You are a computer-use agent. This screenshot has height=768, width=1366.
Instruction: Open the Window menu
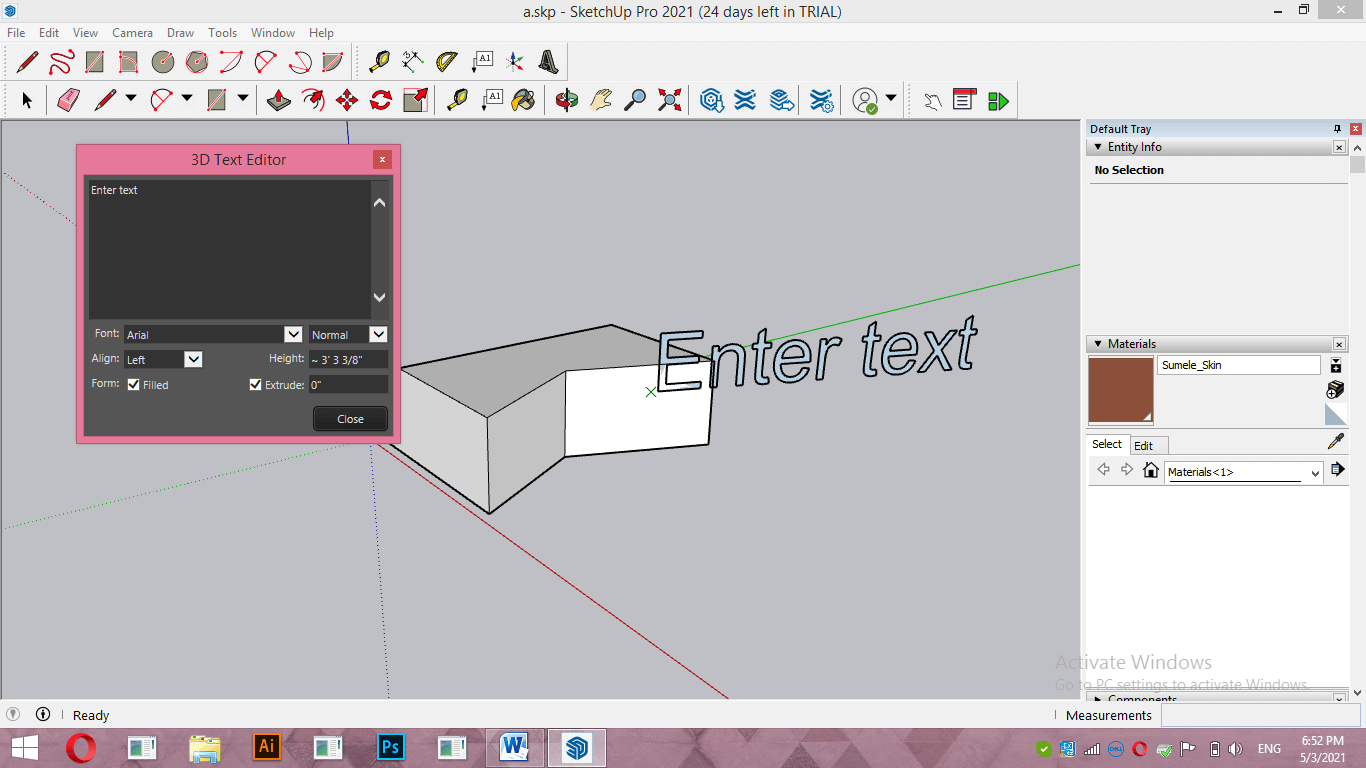273,33
